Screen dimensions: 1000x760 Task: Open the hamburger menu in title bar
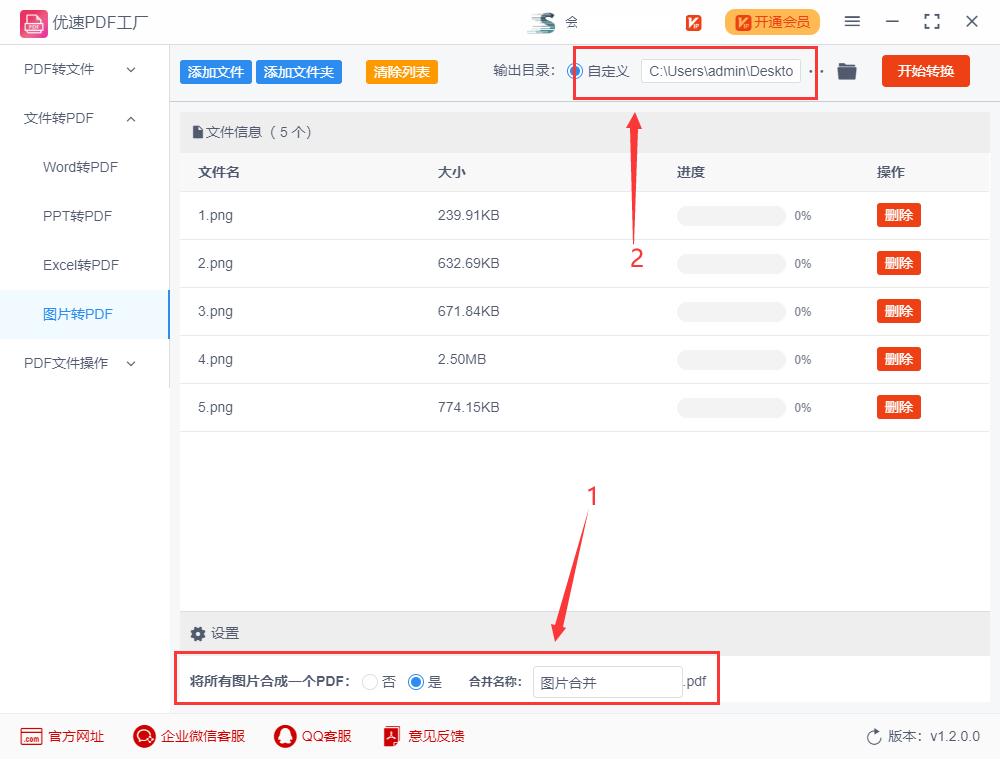pos(852,21)
